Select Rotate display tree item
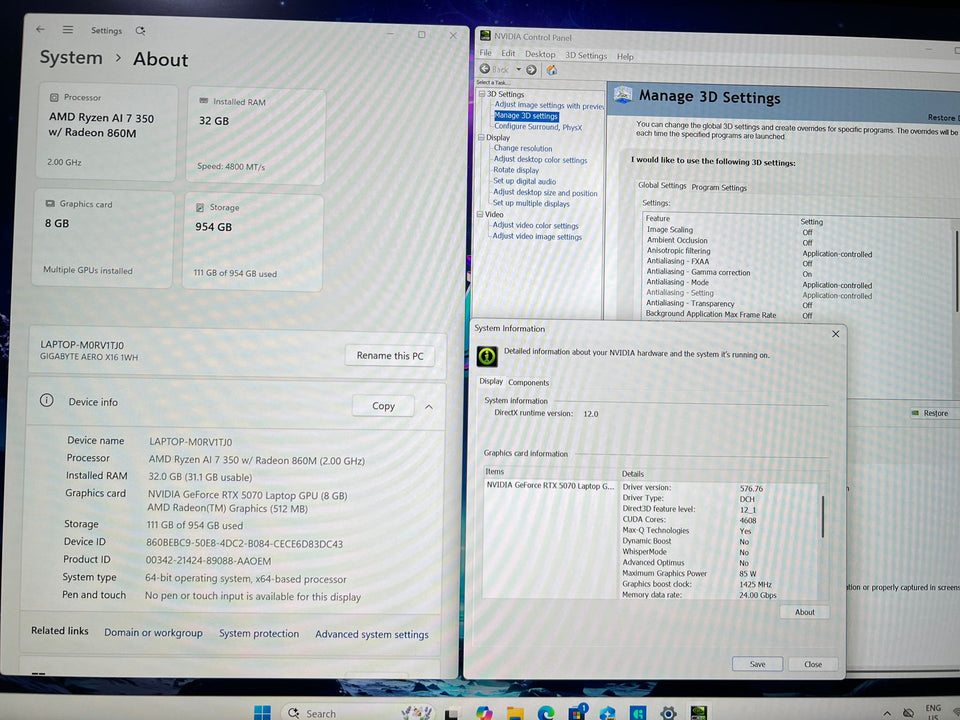 click(x=516, y=170)
